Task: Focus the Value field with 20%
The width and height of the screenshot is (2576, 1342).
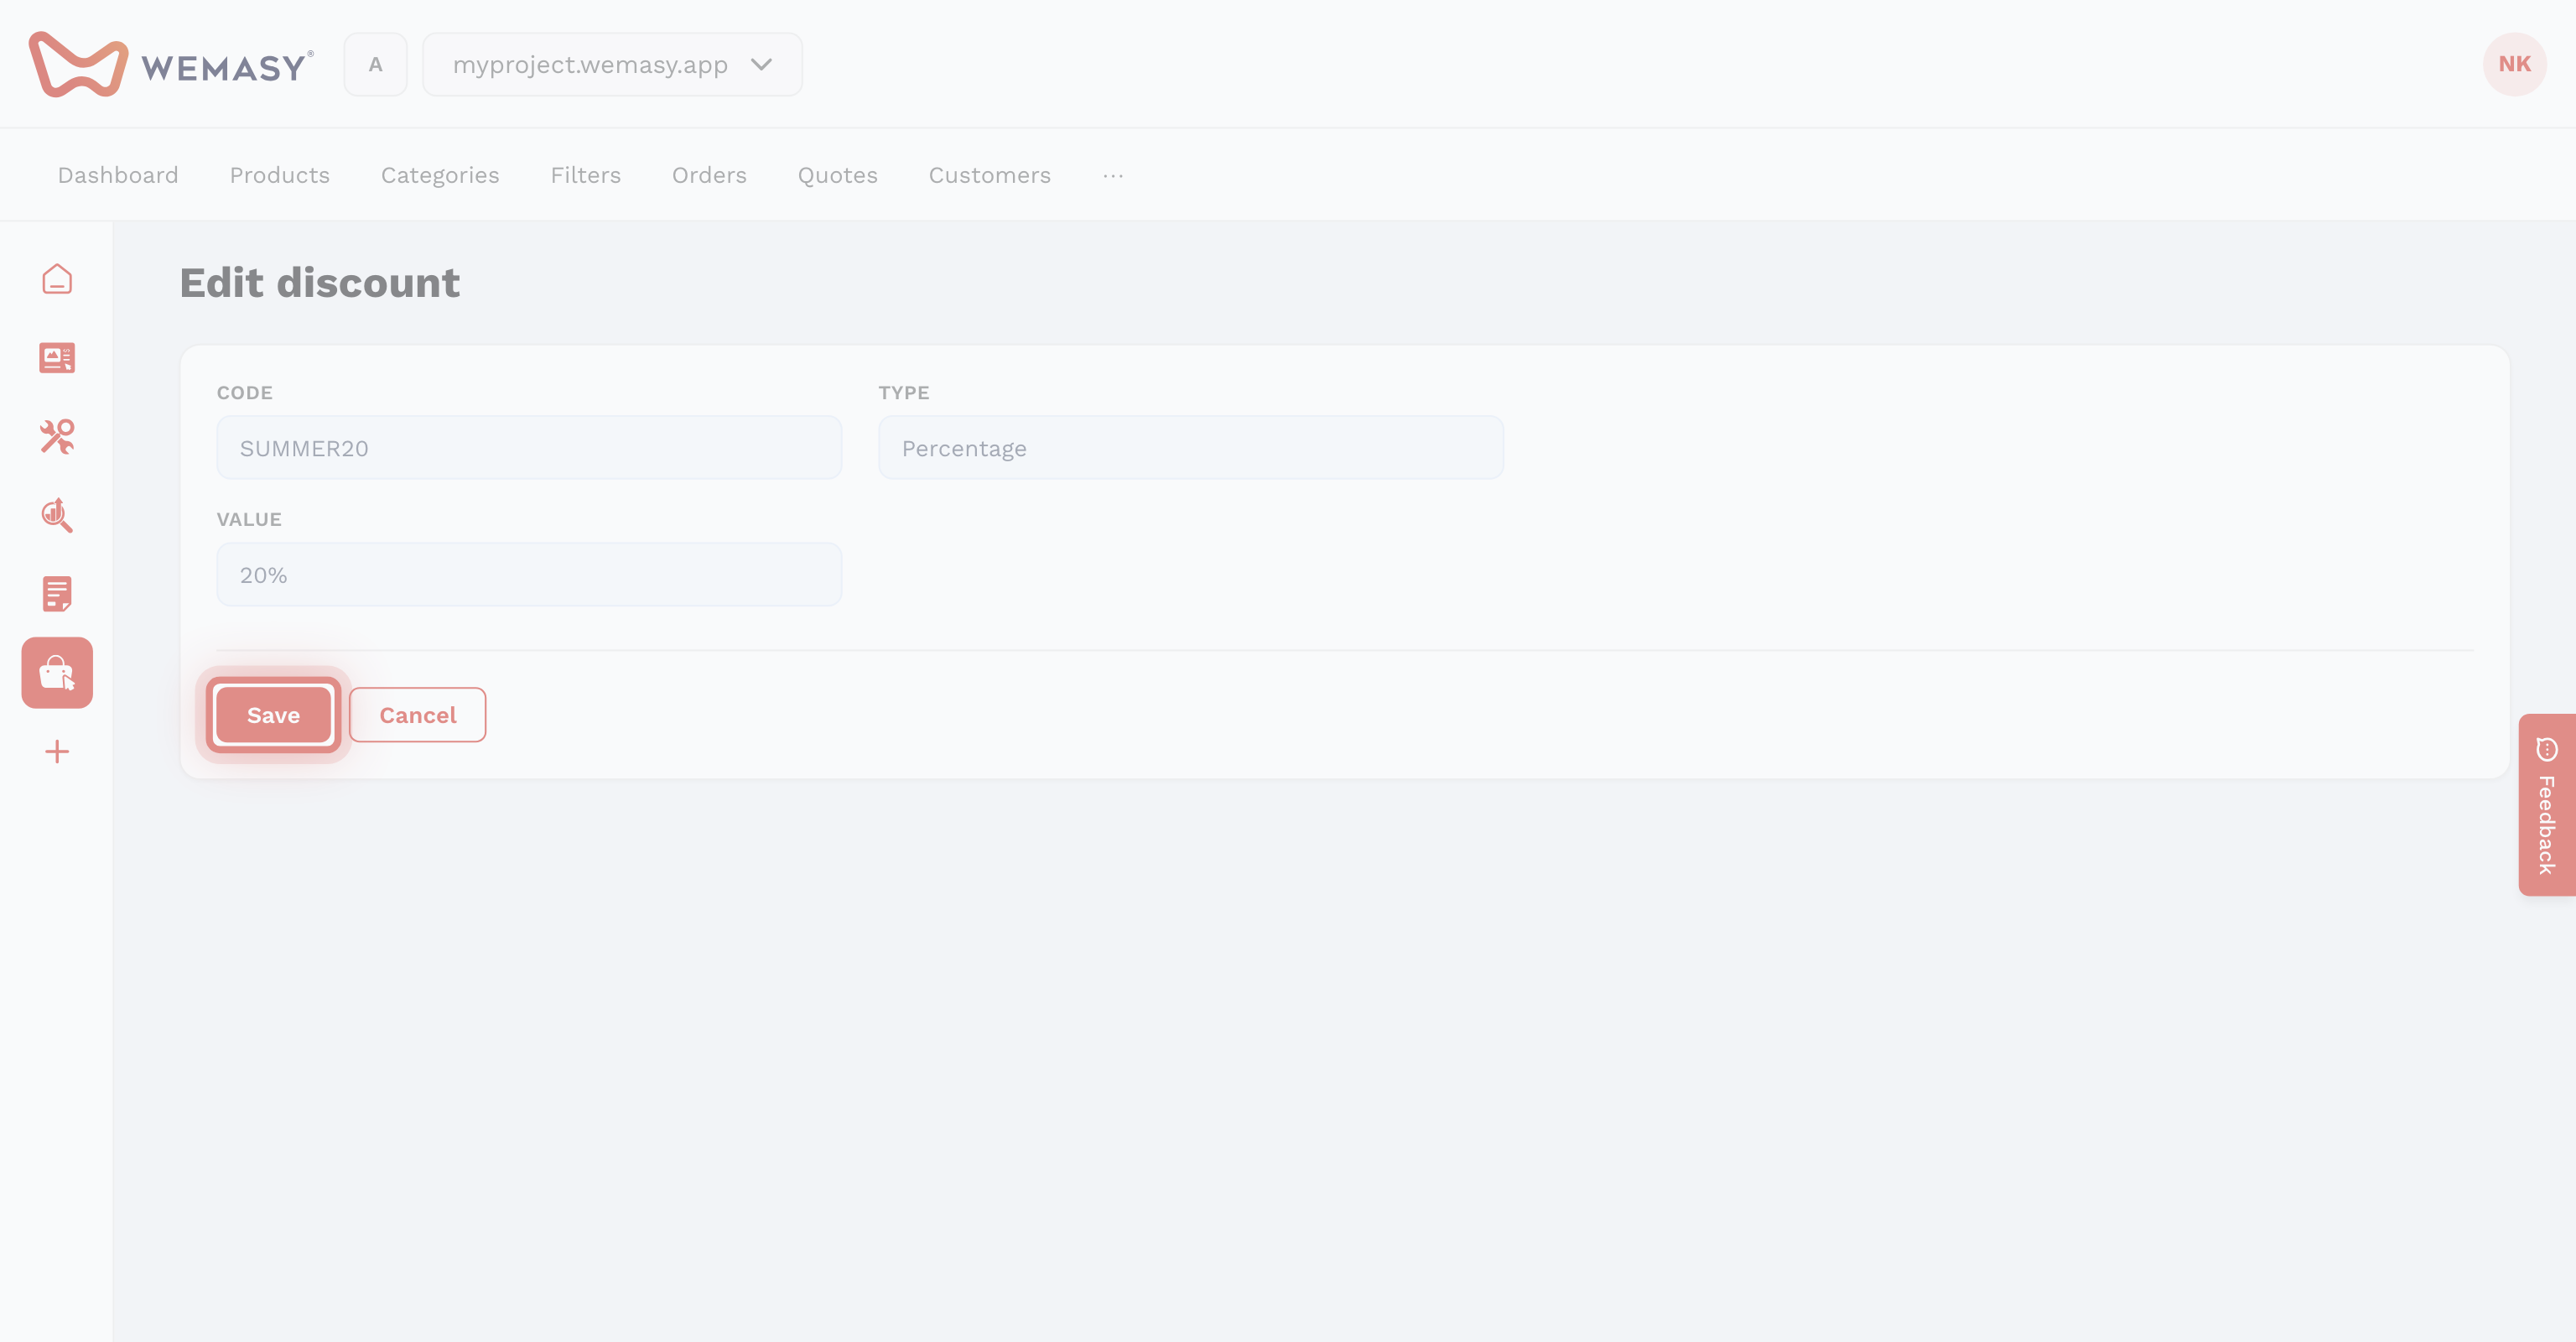Action: click(529, 575)
